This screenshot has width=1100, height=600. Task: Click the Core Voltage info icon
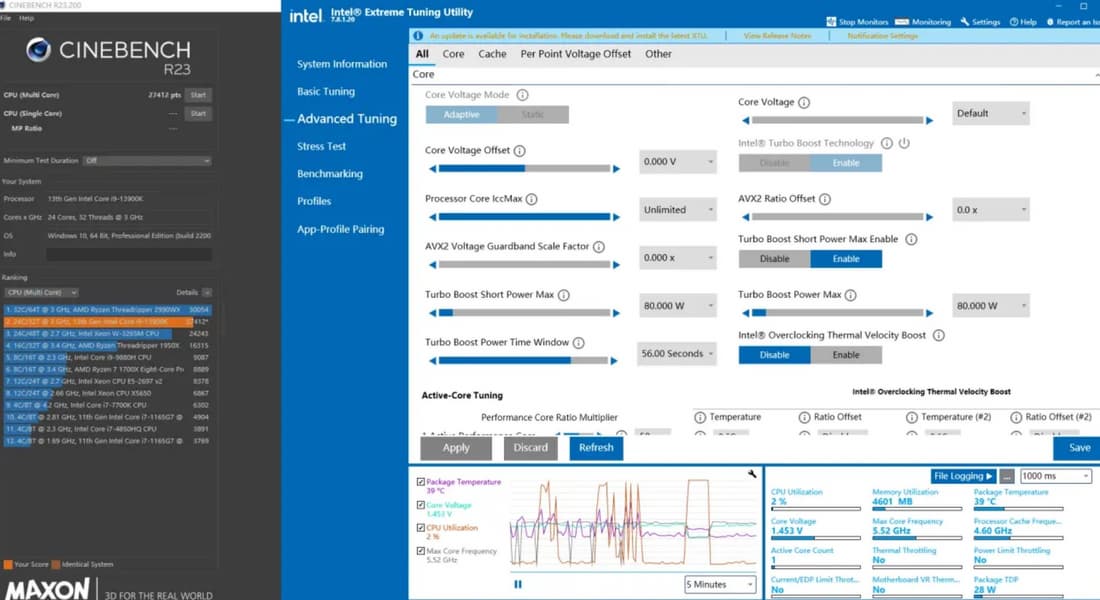coord(804,102)
